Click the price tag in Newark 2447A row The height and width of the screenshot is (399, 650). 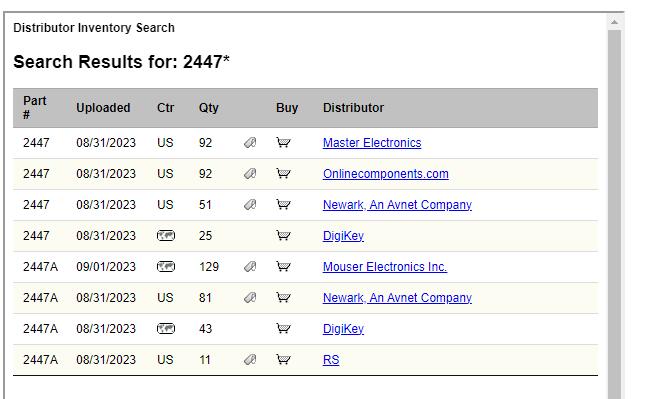coord(250,297)
